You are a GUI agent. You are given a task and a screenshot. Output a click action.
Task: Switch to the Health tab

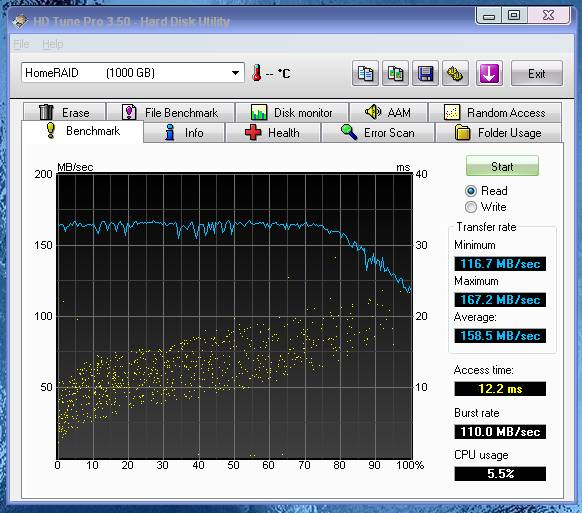click(x=273, y=133)
